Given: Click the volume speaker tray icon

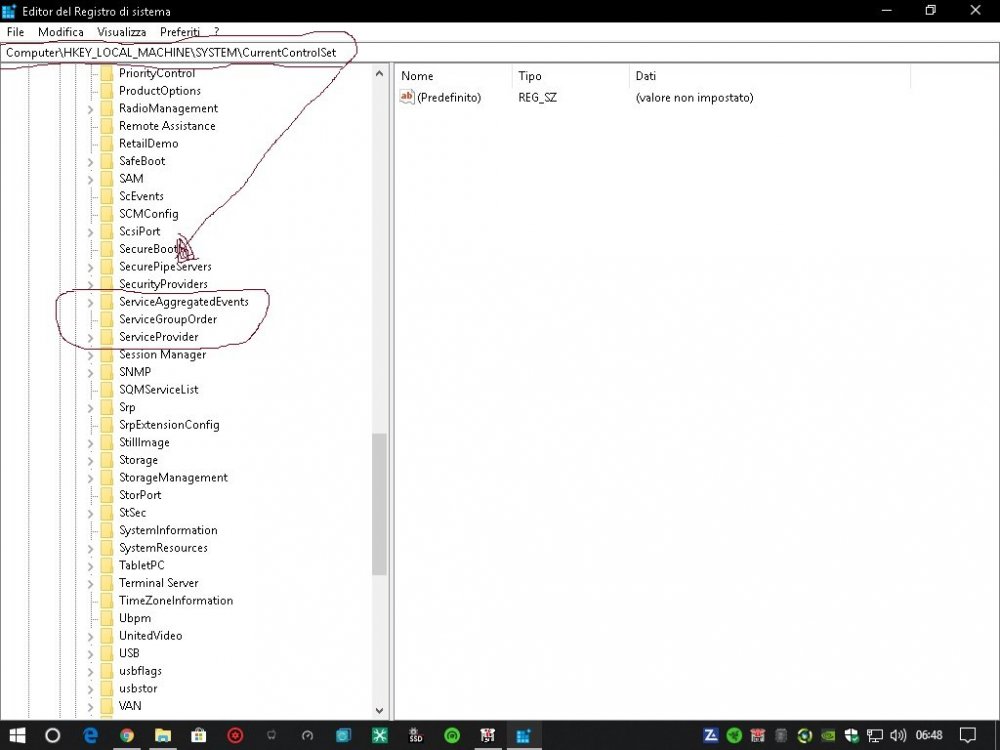Looking at the screenshot, I should [x=898, y=735].
